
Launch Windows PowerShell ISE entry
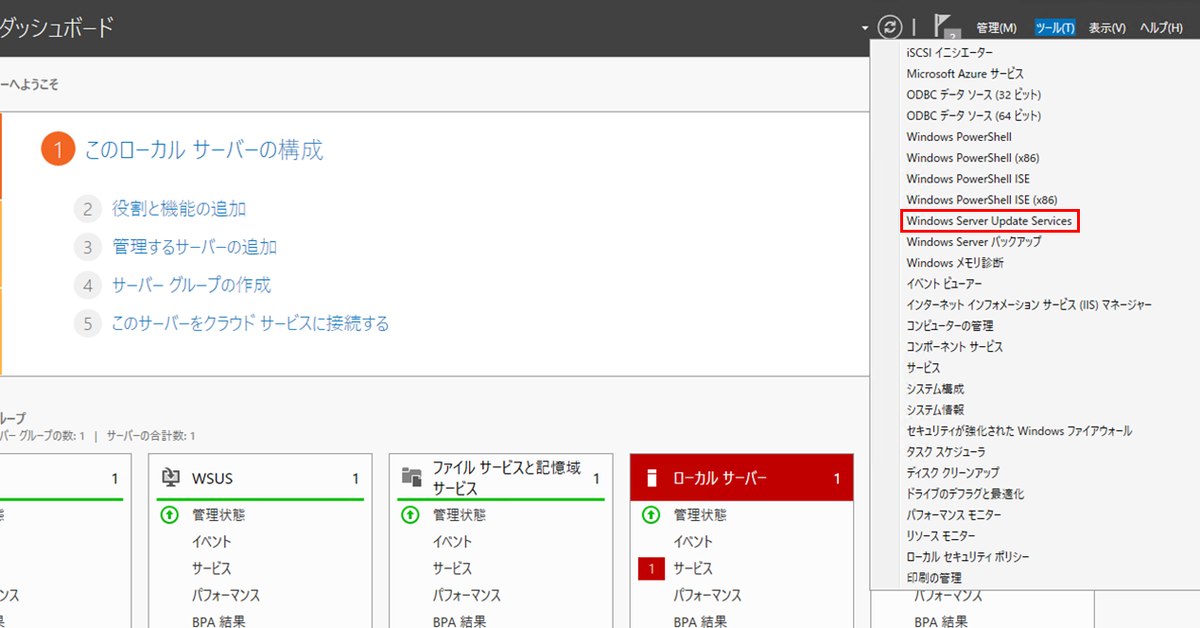[x=968, y=178]
